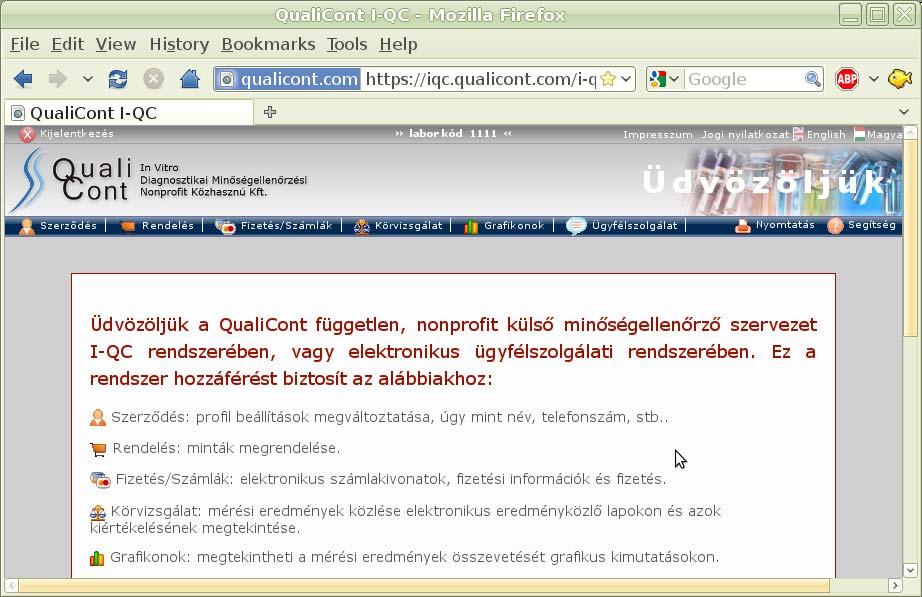Image resolution: width=922 pixels, height=597 pixels.
Task: Go back with the blue back arrow
Action: point(23,79)
